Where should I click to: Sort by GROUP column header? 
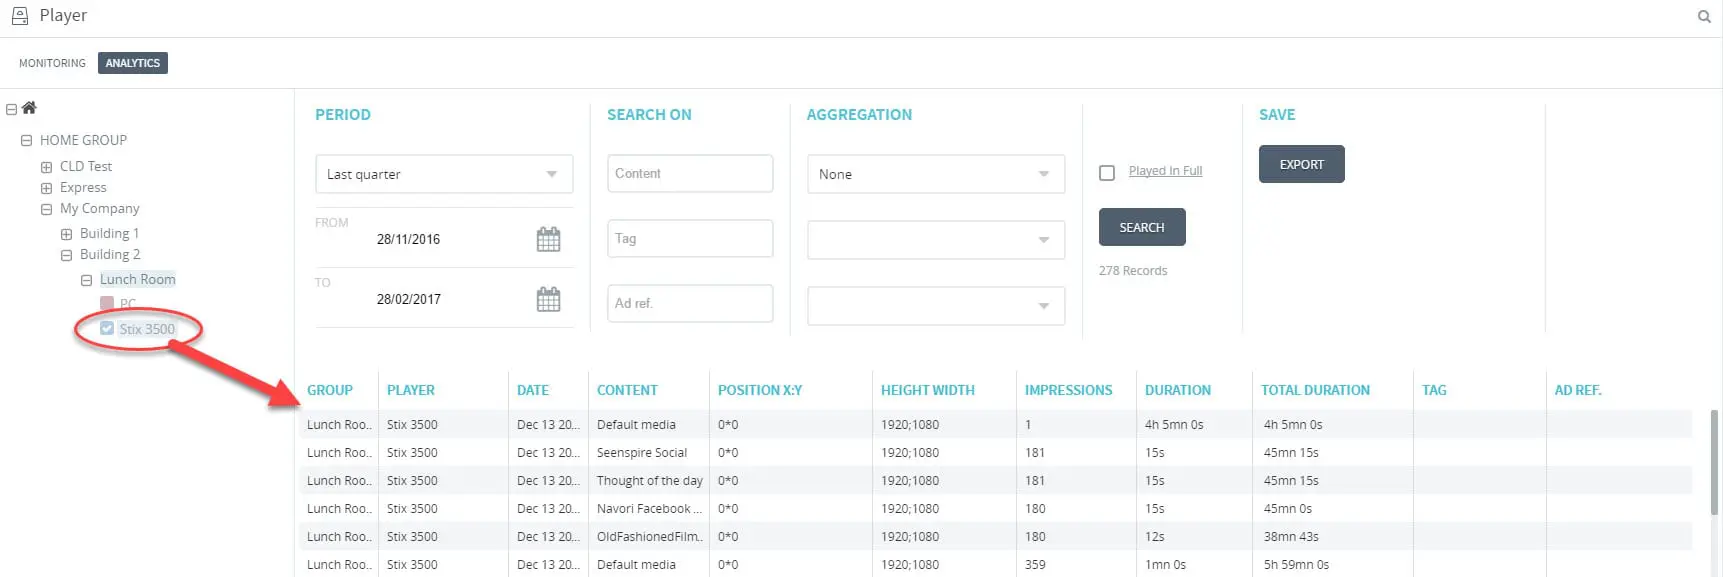pyautogui.click(x=330, y=390)
